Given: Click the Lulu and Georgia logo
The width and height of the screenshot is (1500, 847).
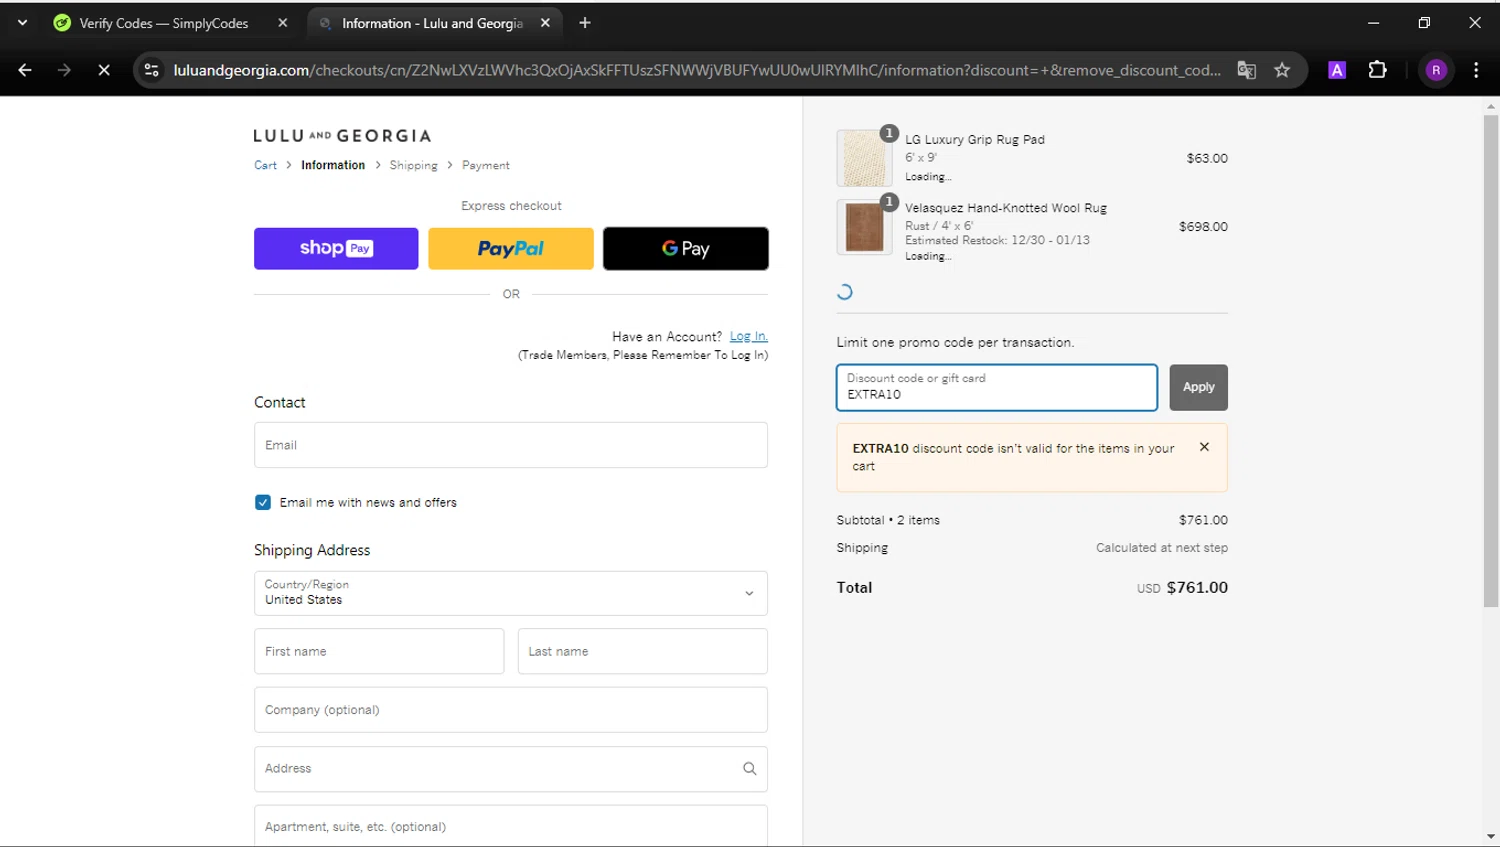Looking at the screenshot, I should tap(342, 136).
